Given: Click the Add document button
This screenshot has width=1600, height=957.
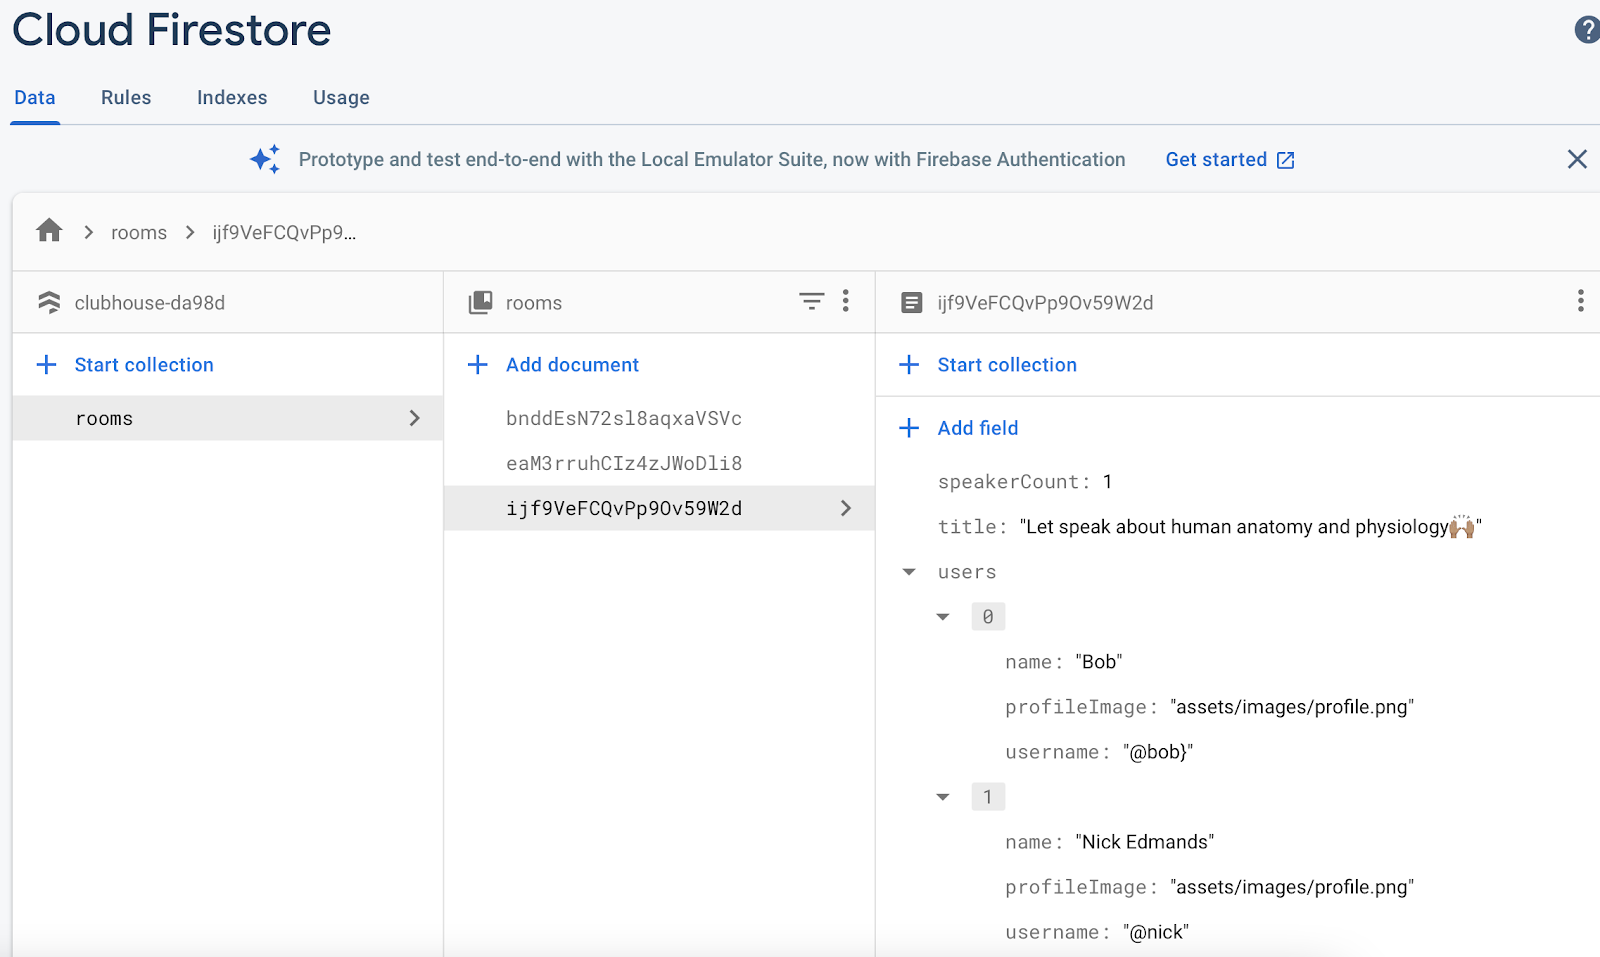Looking at the screenshot, I should click(572, 365).
